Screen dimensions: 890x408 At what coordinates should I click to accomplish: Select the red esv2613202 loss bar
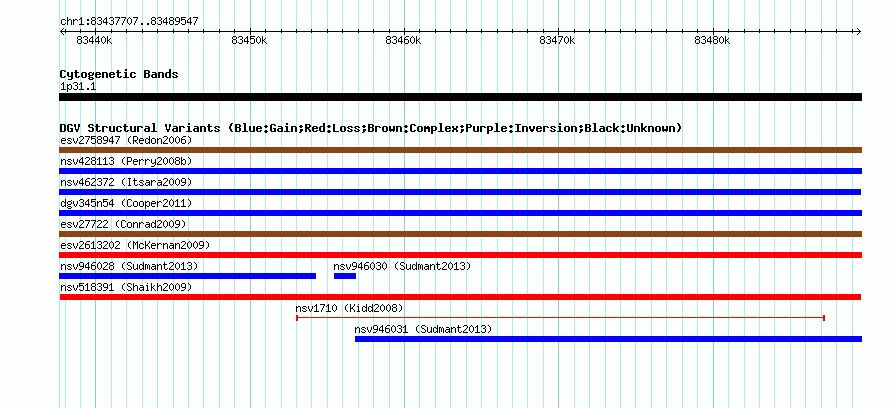[x=460, y=255]
